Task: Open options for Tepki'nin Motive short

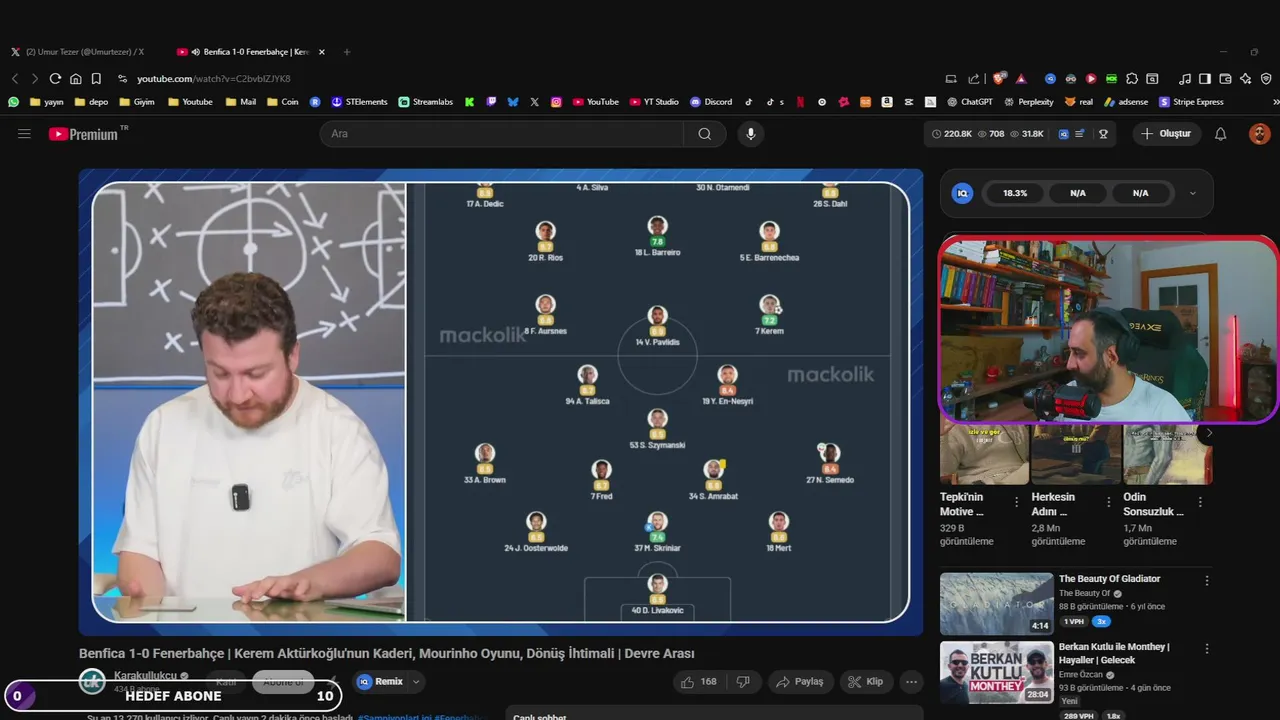Action: [1017, 502]
